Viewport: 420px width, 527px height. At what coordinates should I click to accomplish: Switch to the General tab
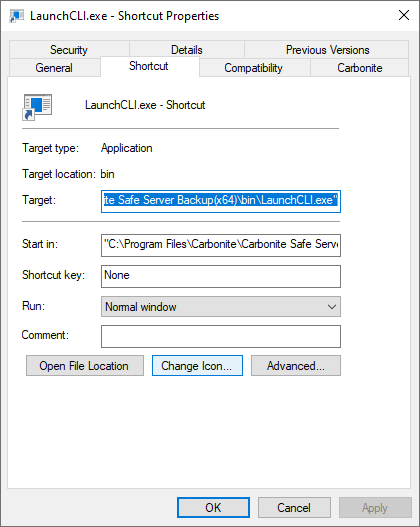[x=54, y=68]
